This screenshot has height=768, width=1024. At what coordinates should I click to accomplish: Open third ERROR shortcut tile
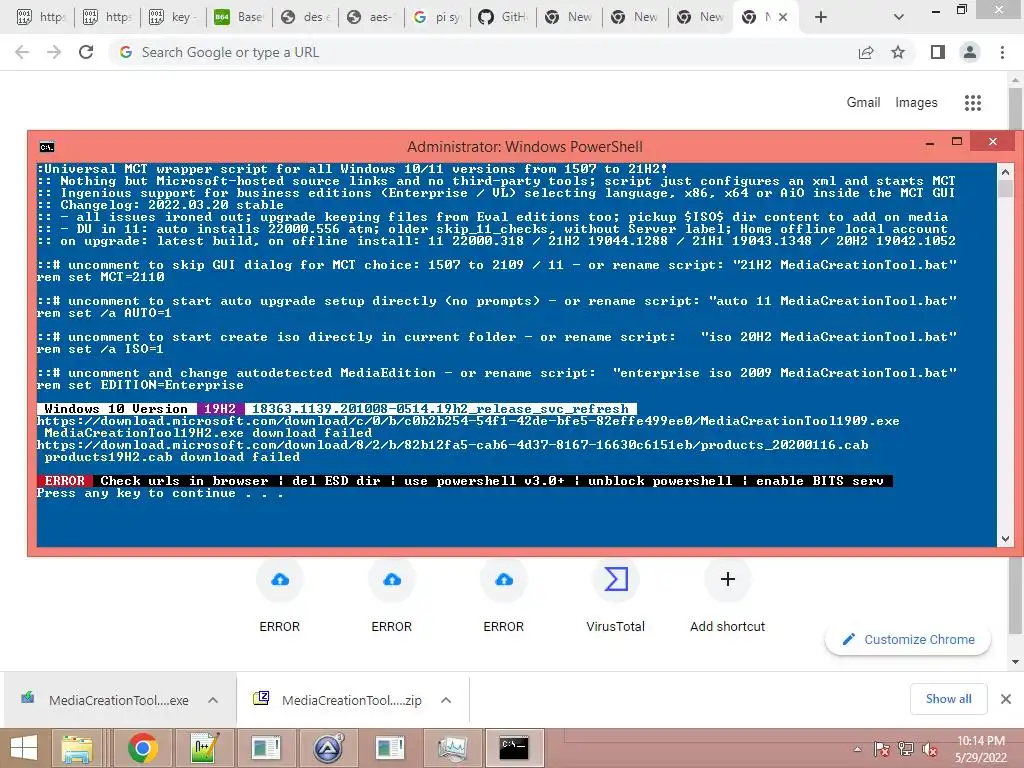coord(504,596)
